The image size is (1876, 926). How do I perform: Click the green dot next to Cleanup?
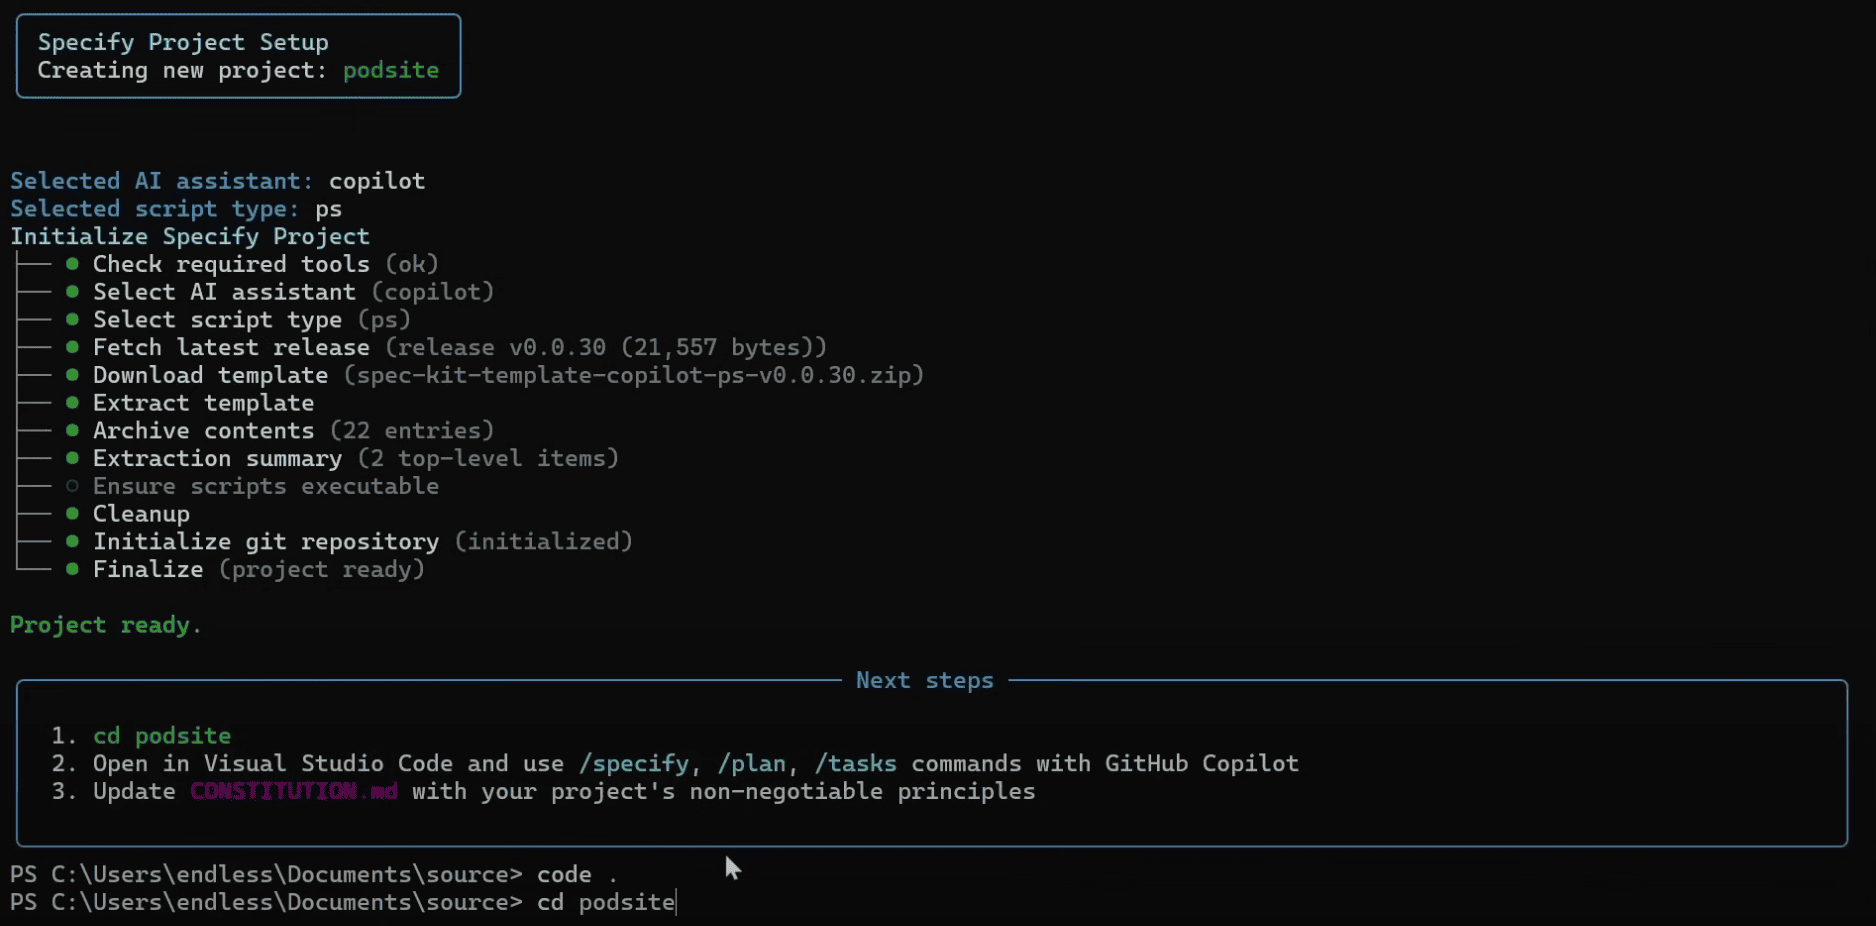point(73,514)
